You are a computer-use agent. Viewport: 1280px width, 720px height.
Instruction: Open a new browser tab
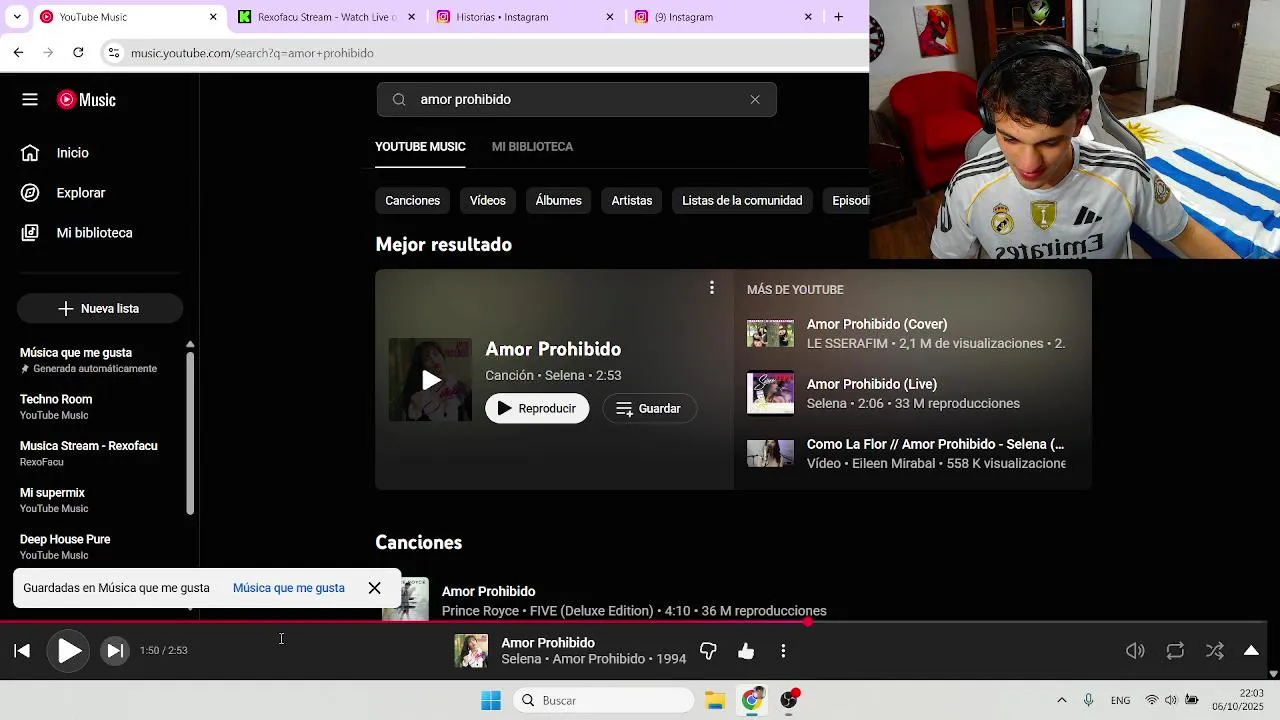tap(838, 17)
